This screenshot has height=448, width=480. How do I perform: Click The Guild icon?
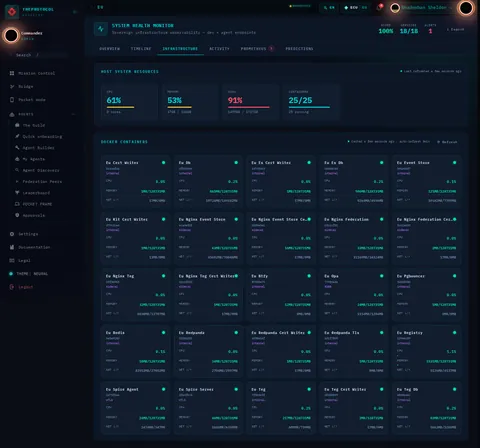coord(17,125)
